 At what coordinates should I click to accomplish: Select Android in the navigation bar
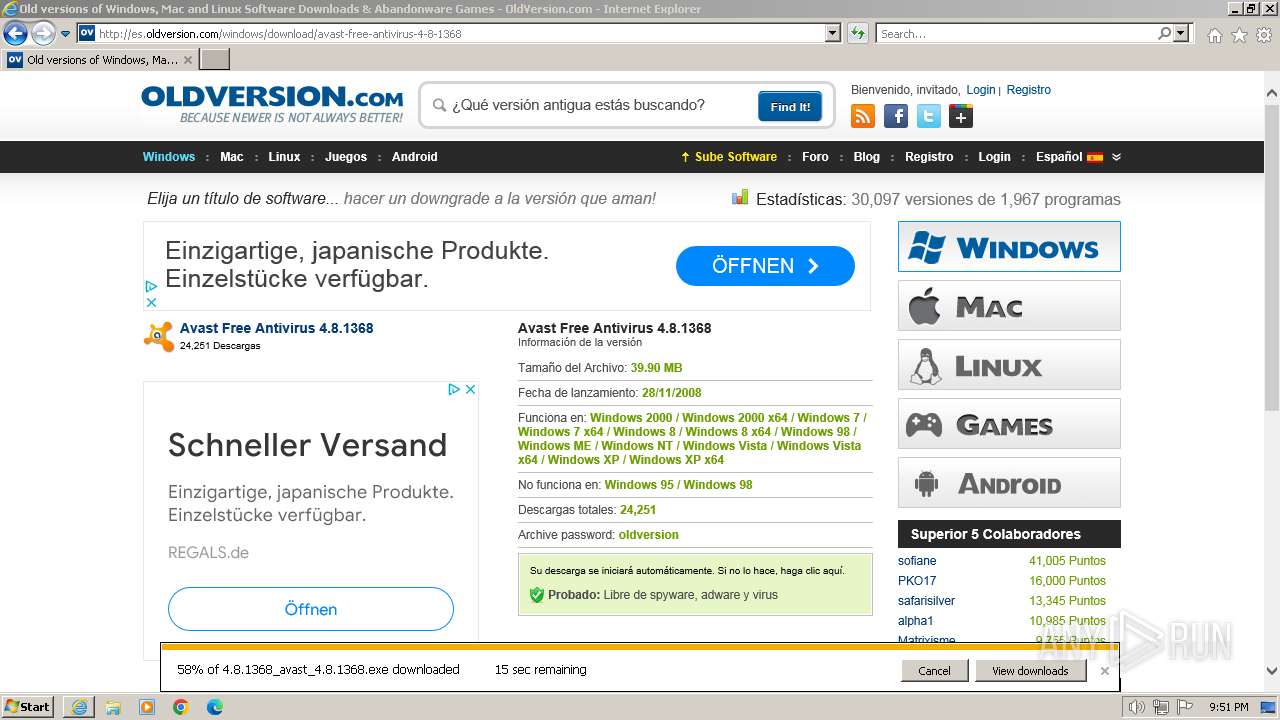coord(415,157)
